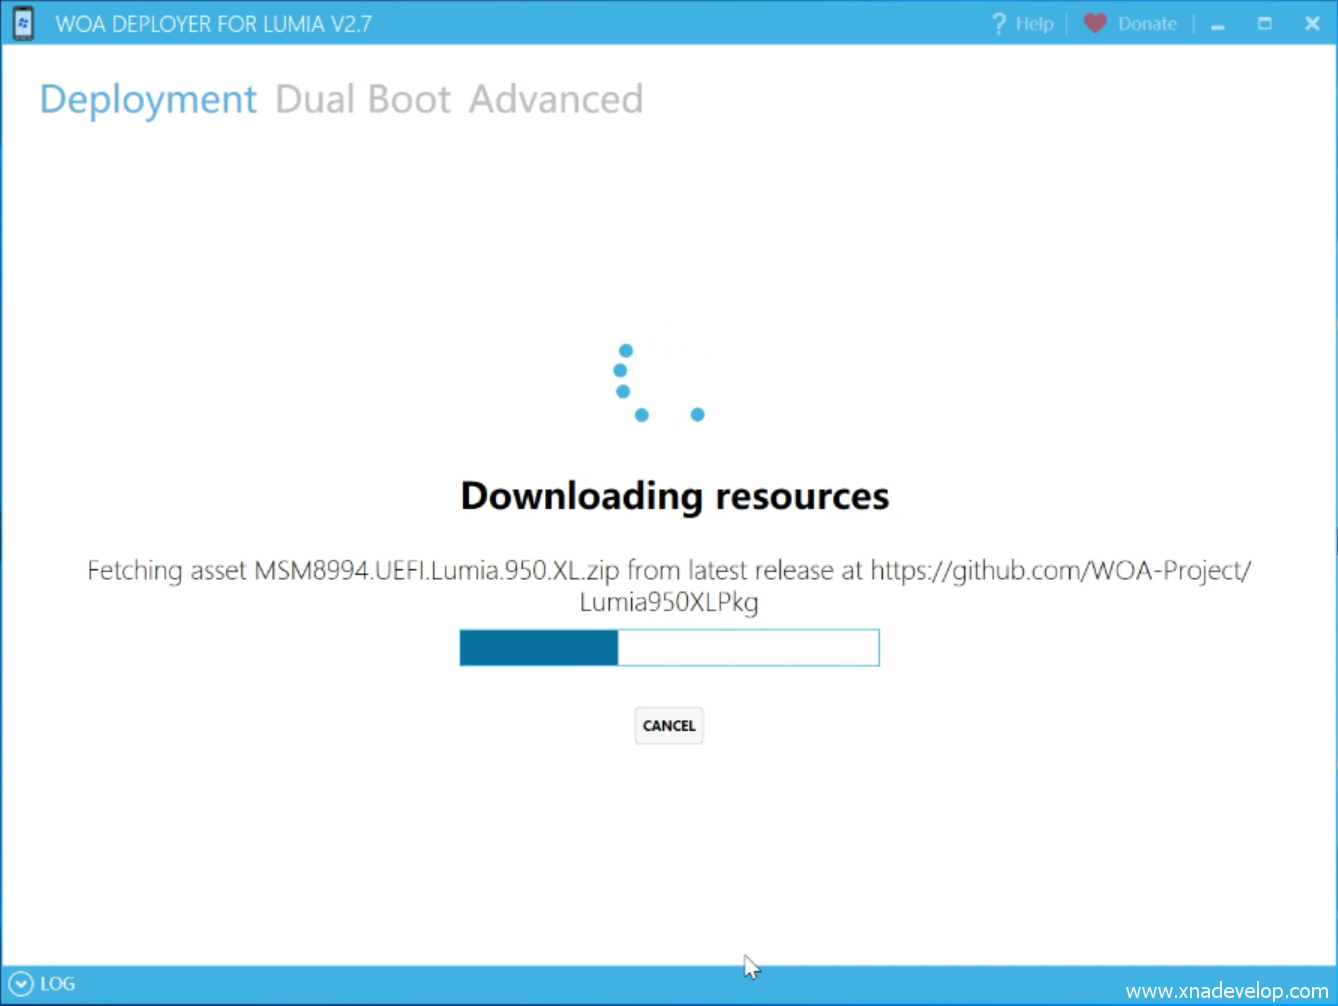Maximize the WOA Deployer window
Viewport: 1338px width, 1006px height.
tap(1265, 23)
